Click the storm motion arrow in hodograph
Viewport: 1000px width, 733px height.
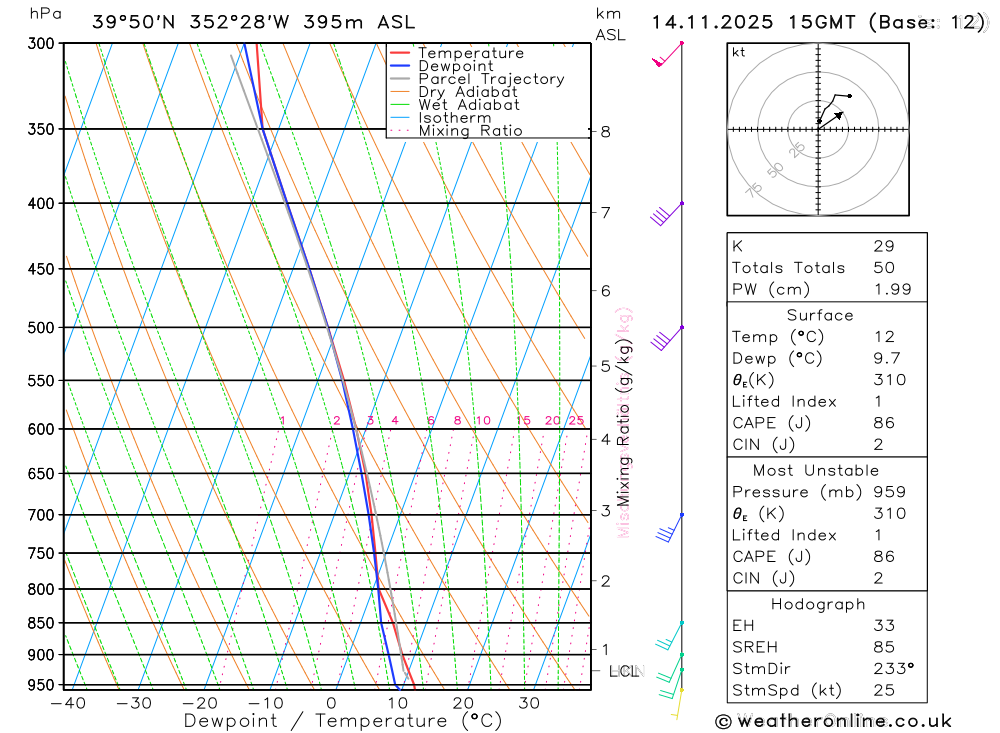(831, 120)
